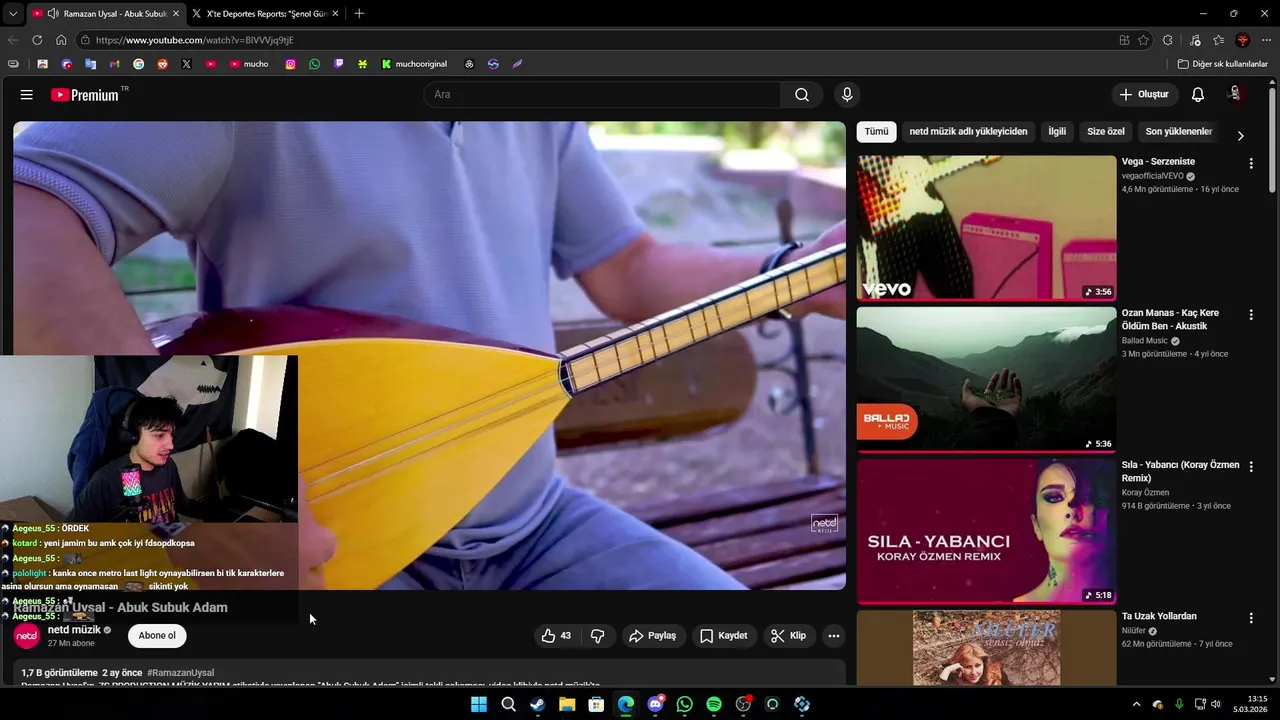Open the Ozan Manas Kaç Kere Öldüm Ben thumbnail

click(x=986, y=379)
